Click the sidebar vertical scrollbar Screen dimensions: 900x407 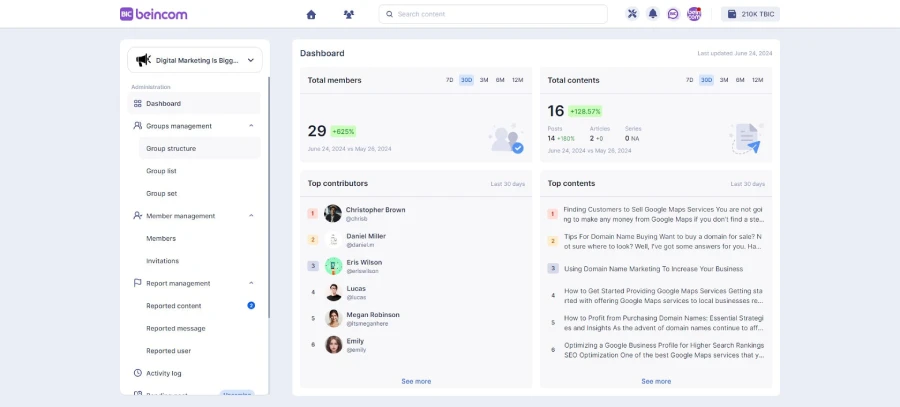point(269,197)
